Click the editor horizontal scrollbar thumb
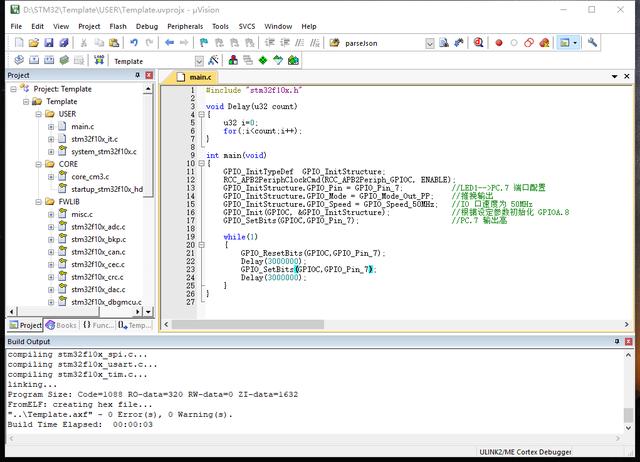 click(248, 324)
